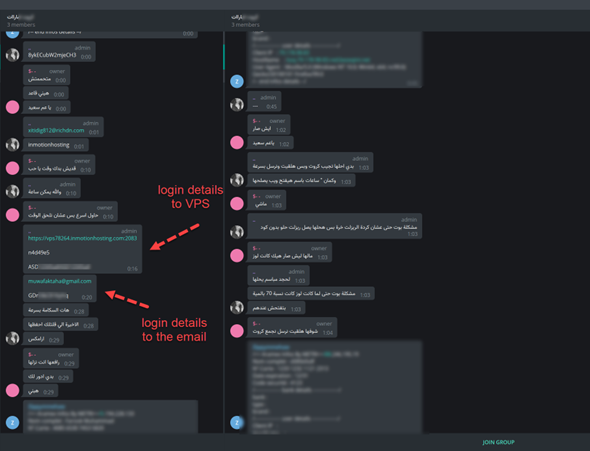Click pink avatar beside the 1:02 message
Image resolution: width=590 pixels, height=451 pixels.
(x=237, y=143)
